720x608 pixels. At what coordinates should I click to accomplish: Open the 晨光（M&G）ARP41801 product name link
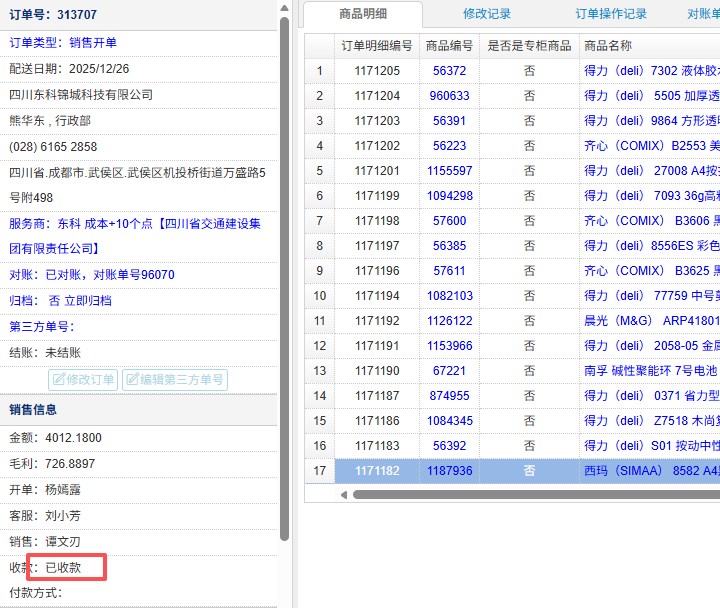coord(651,321)
